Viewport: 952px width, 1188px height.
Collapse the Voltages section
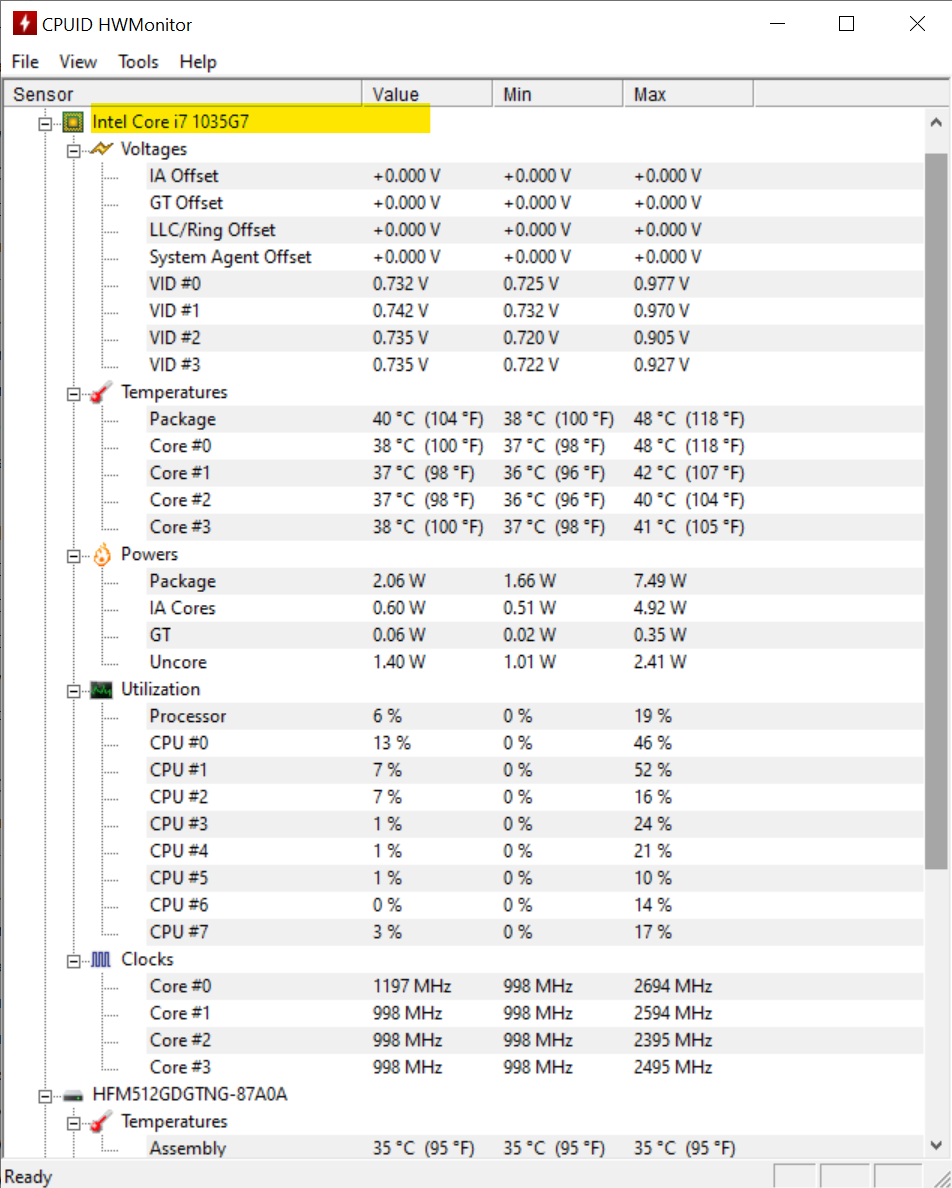73,150
